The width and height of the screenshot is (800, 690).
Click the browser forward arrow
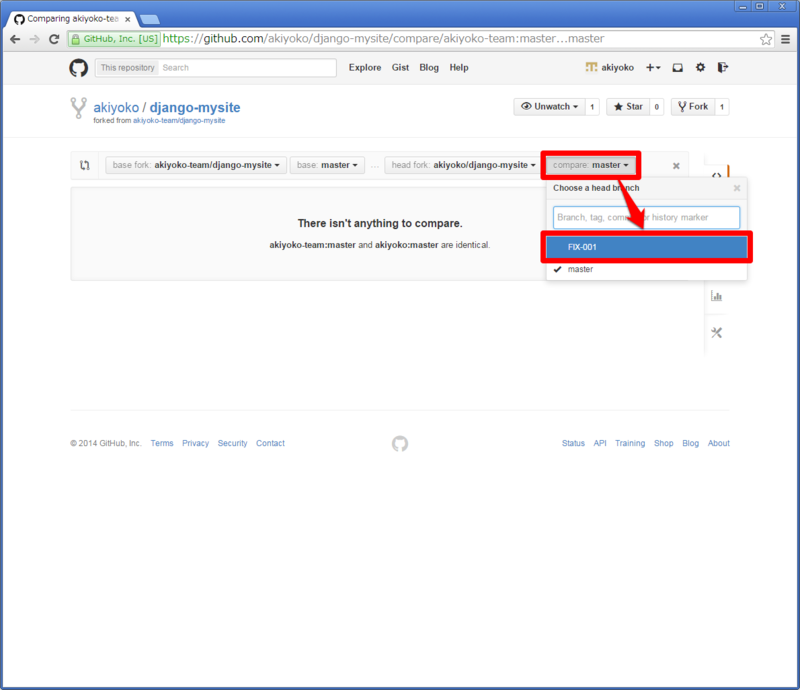[34, 39]
